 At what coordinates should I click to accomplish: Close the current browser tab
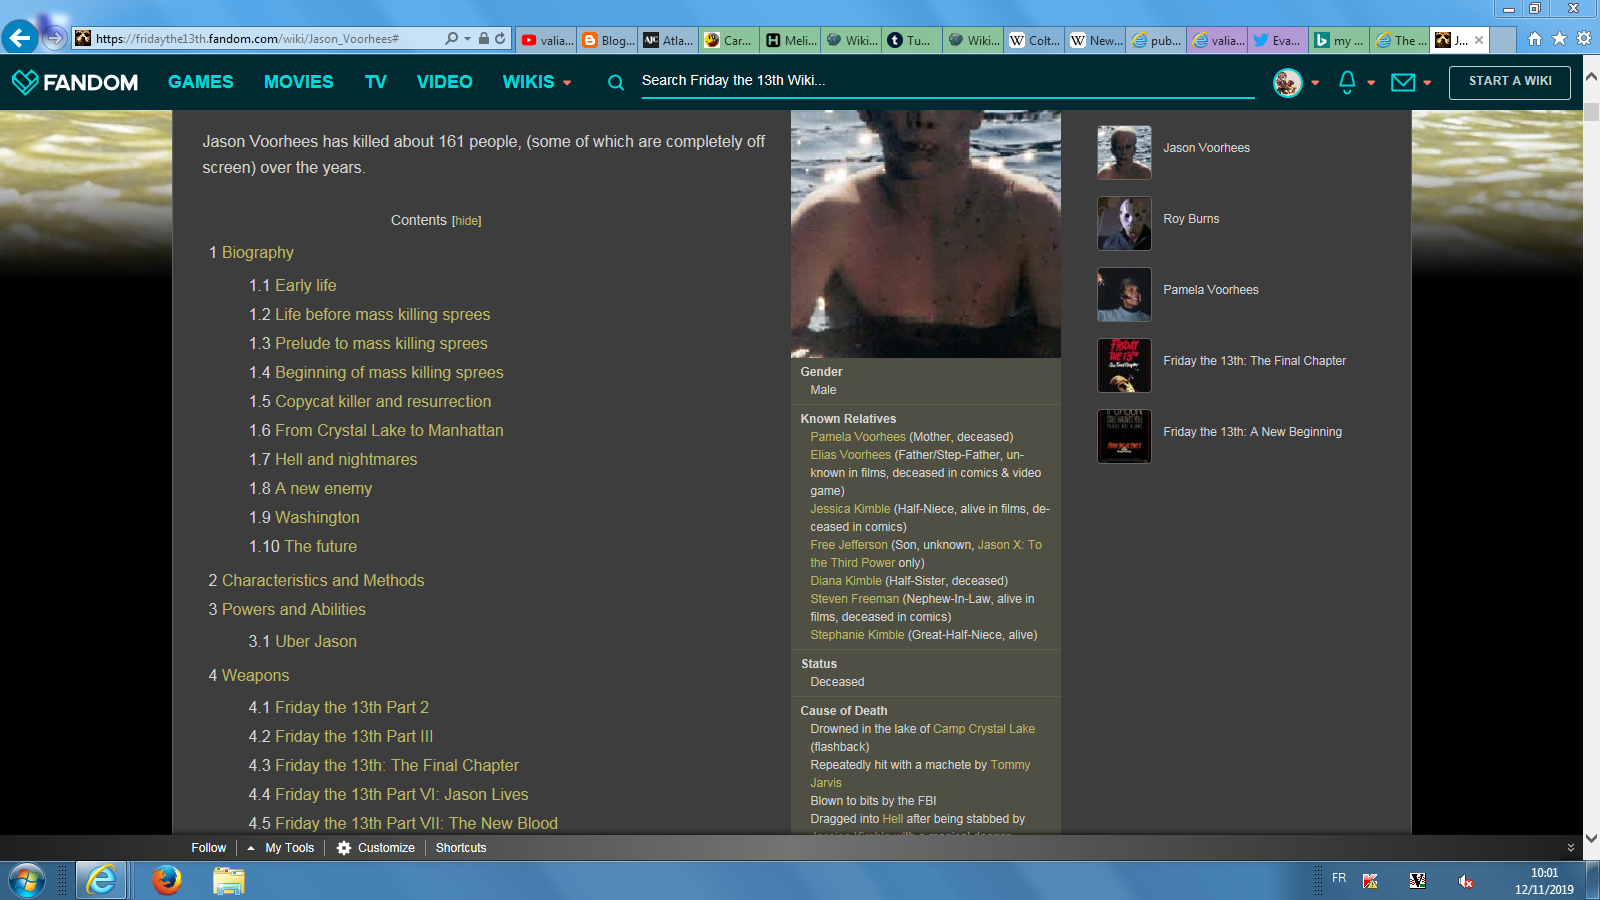1479,40
